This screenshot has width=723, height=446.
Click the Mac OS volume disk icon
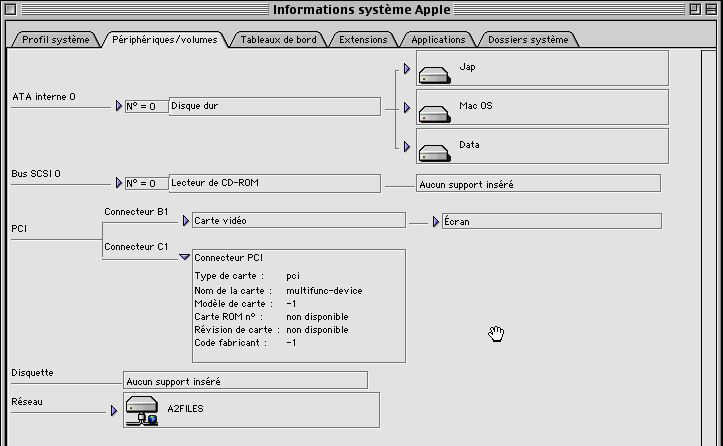[434, 114]
